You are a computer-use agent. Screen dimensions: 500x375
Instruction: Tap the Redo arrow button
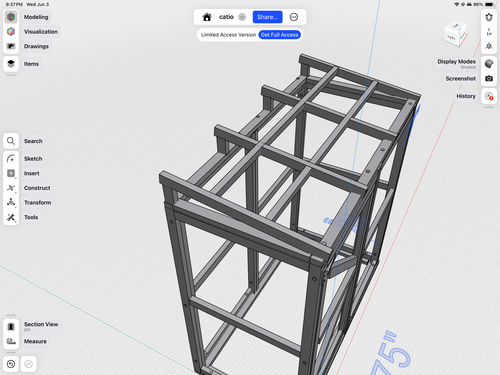[x=28, y=364]
